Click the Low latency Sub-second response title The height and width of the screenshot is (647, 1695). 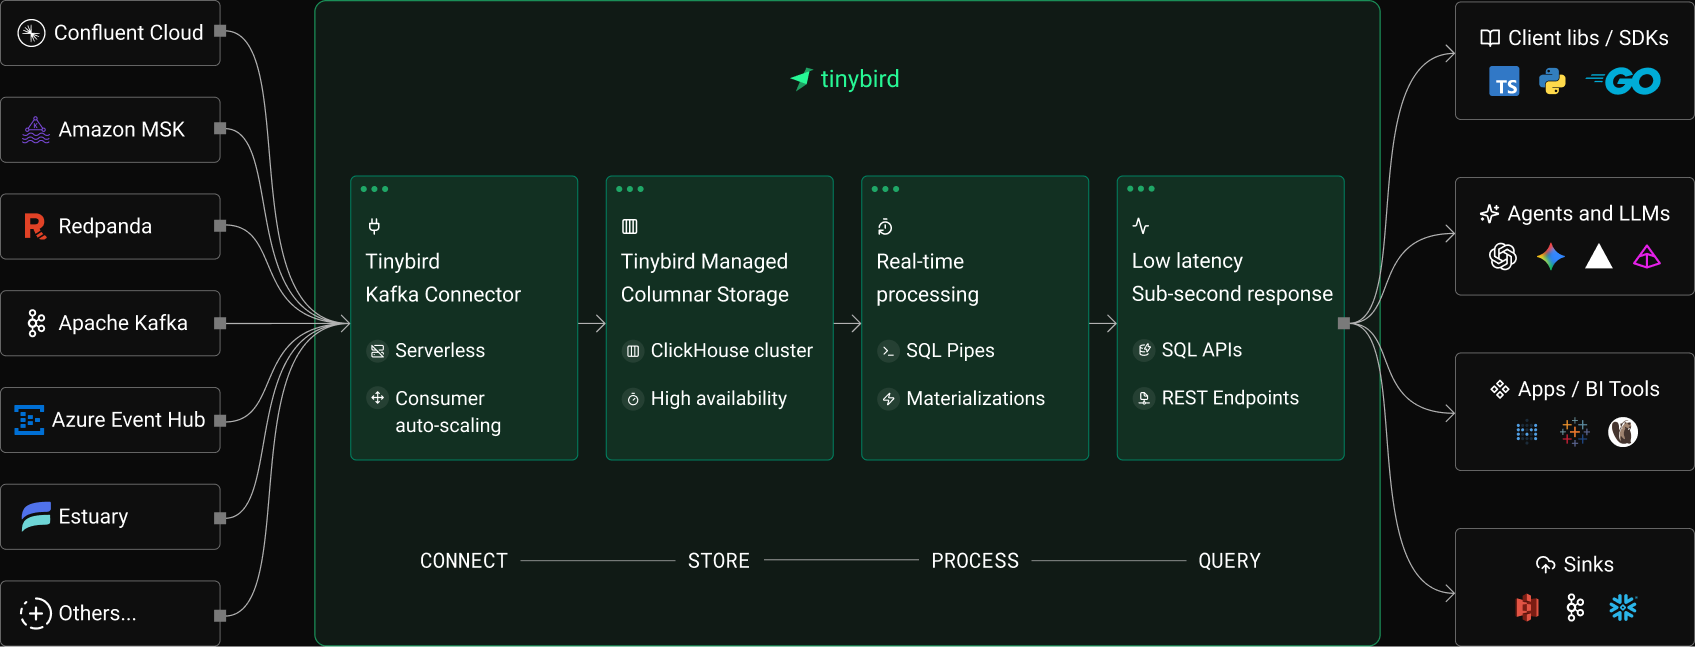(x=1232, y=277)
